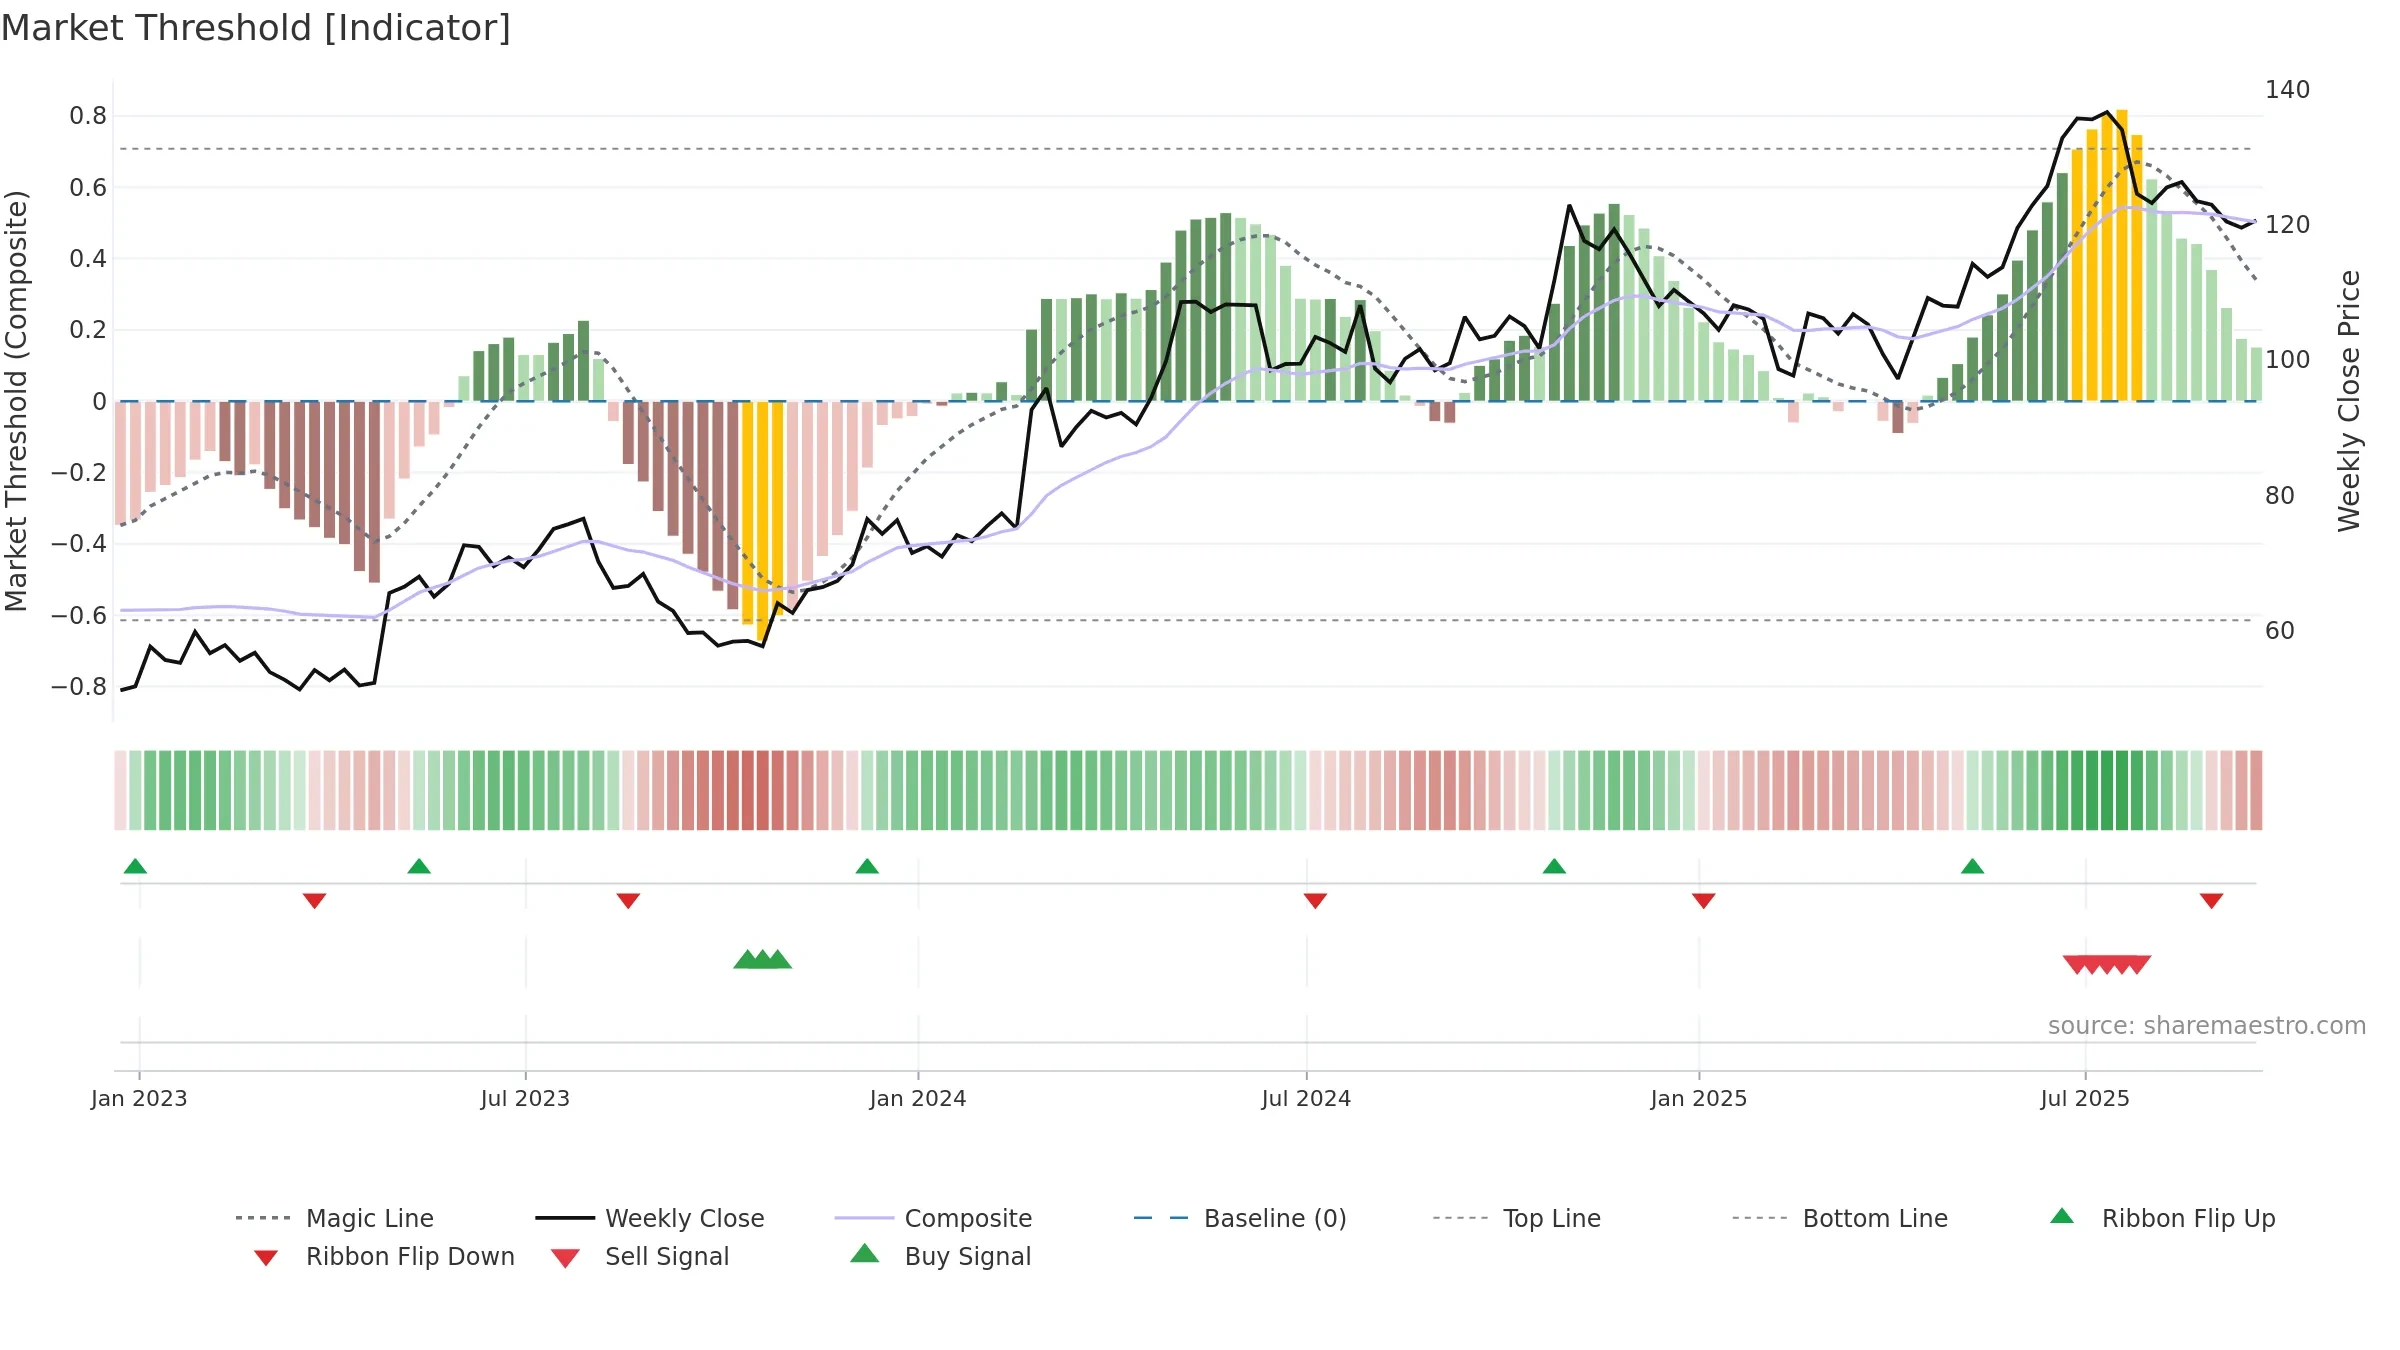Click the red Sell Signal triangle cluster
The height and width of the screenshot is (1350, 2400).
point(2107,964)
